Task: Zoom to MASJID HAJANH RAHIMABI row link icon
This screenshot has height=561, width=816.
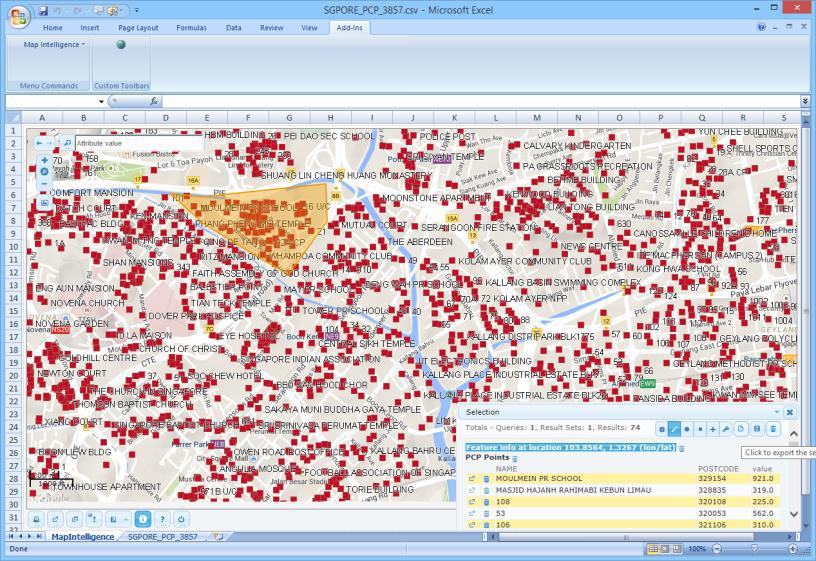Action: (x=472, y=490)
